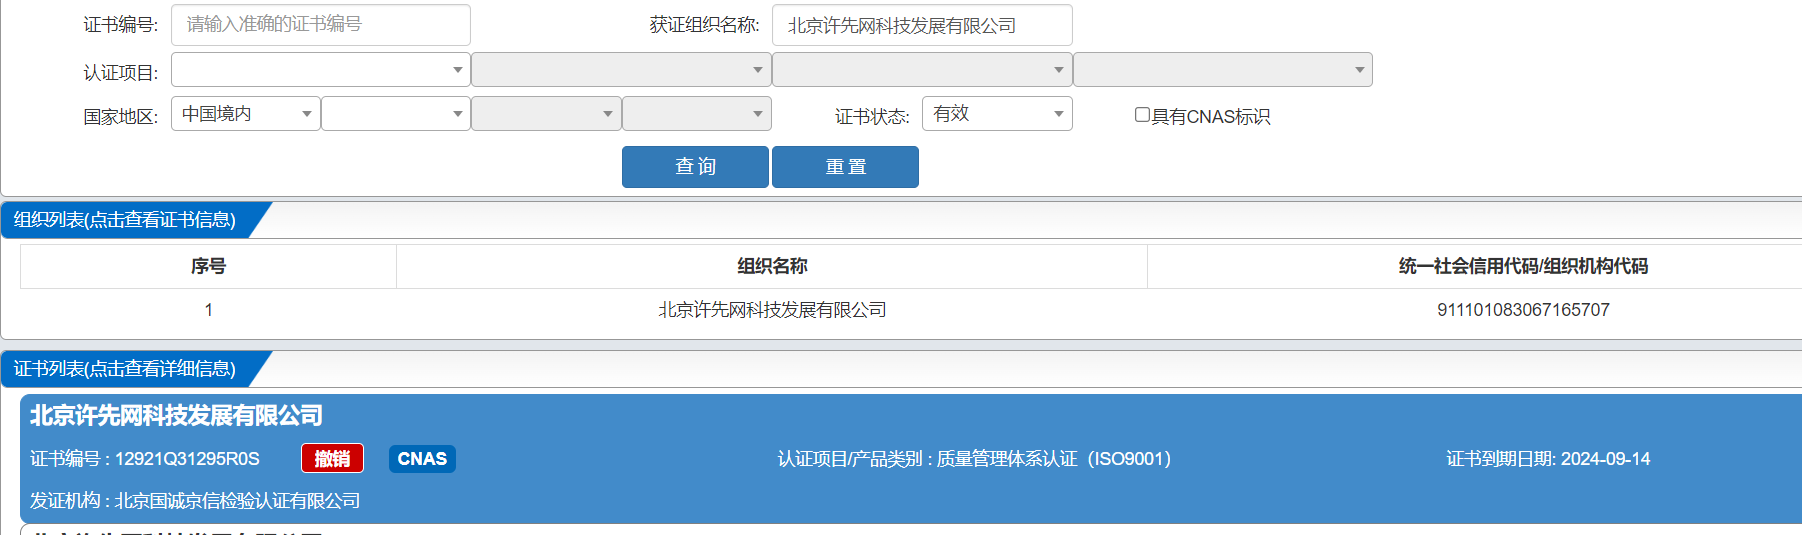
Task: Open the third 国家地区 dropdown
Action: tap(546, 114)
